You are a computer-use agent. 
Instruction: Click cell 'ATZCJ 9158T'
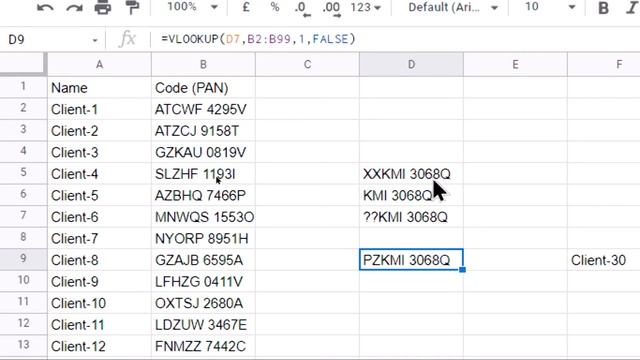coord(203,131)
